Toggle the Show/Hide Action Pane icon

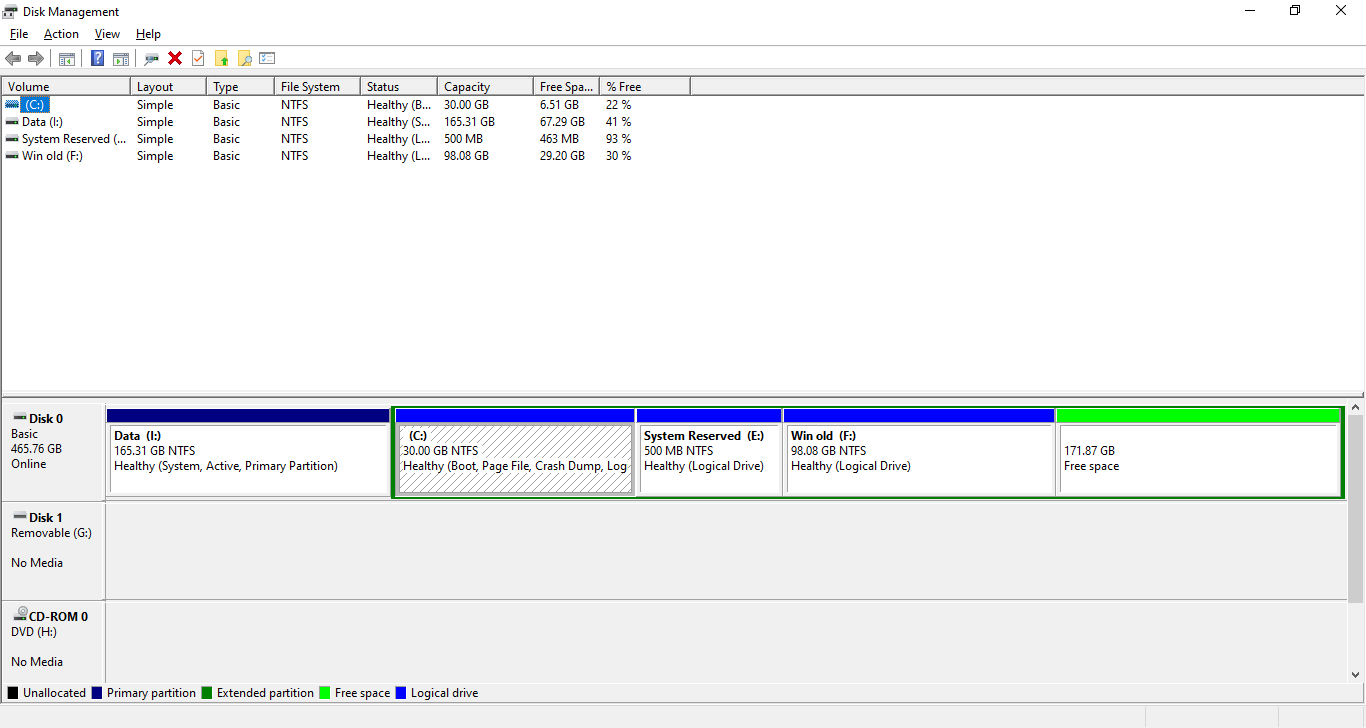121,59
